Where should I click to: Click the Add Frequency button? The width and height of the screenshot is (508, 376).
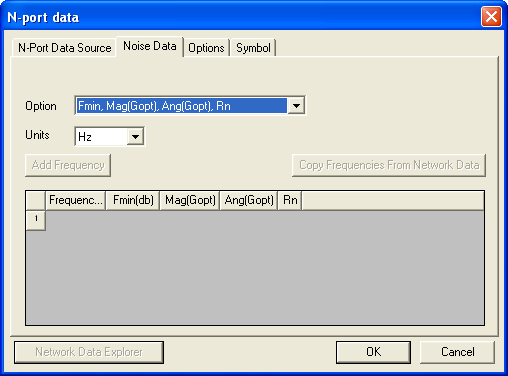(68, 165)
